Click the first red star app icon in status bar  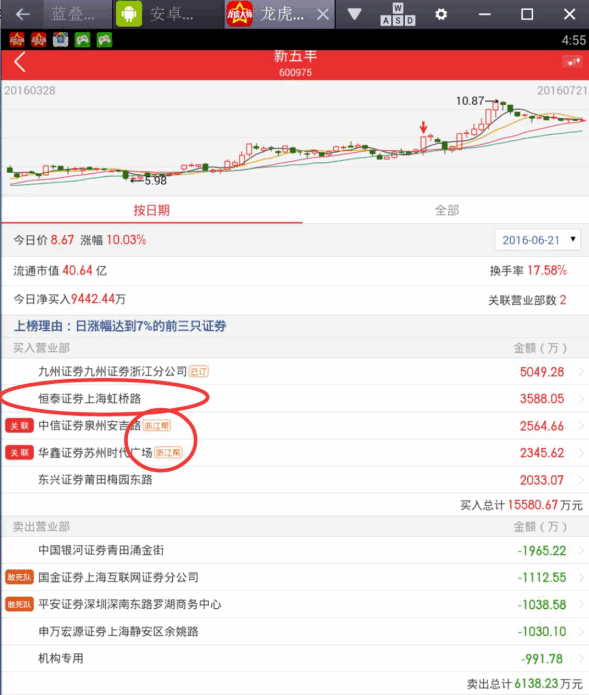17,40
